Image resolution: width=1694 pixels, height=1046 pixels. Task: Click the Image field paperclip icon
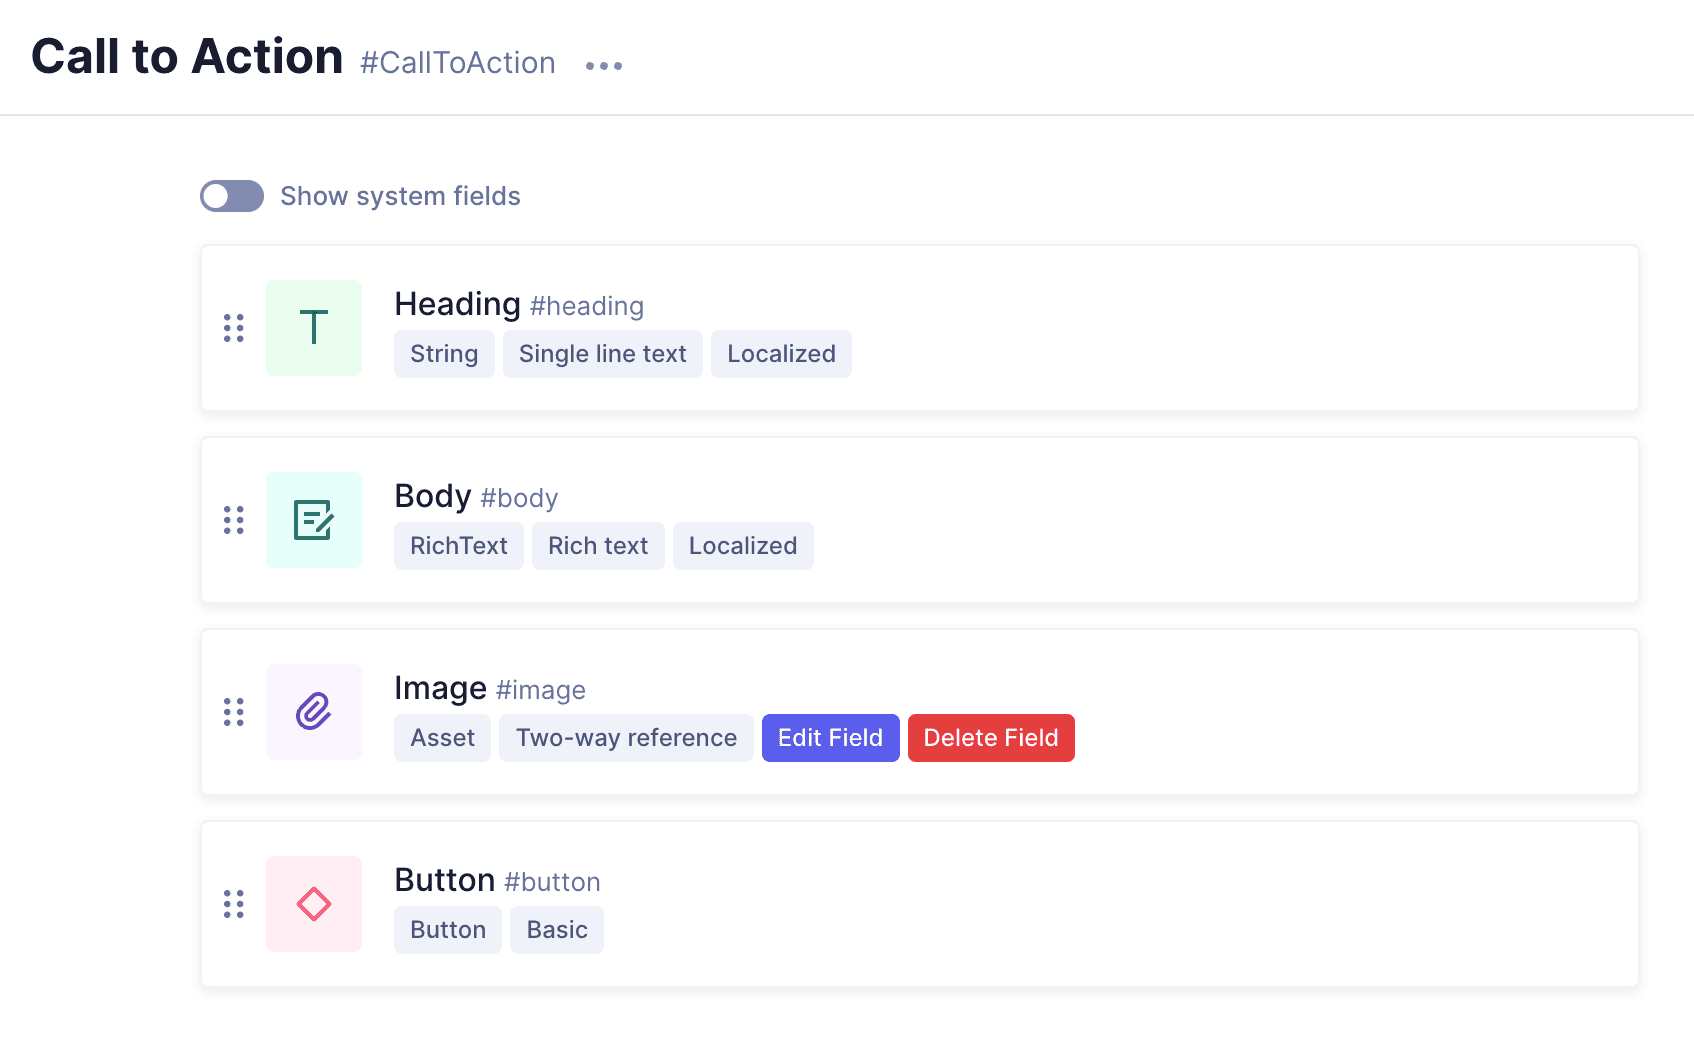pos(313,712)
